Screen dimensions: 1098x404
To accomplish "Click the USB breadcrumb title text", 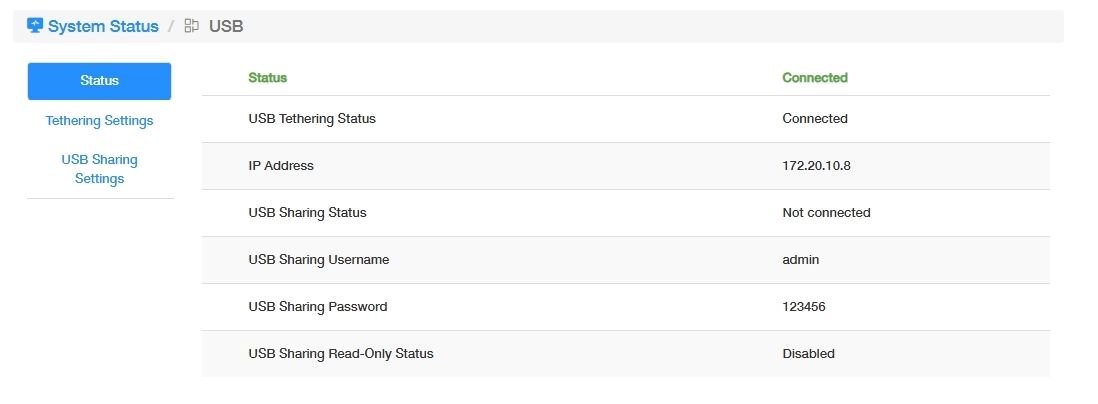I will [226, 26].
